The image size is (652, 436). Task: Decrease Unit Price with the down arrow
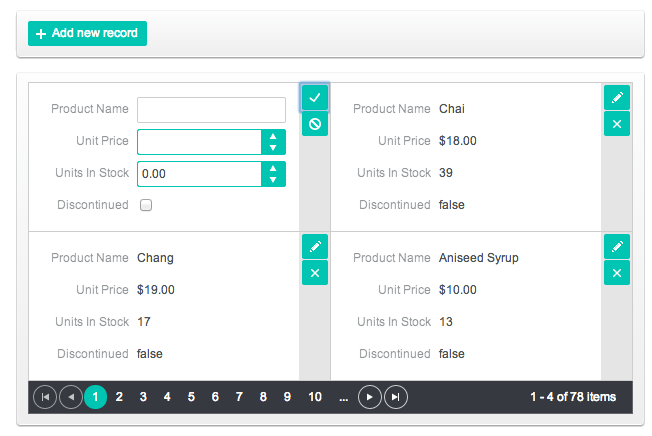point(273,148)
